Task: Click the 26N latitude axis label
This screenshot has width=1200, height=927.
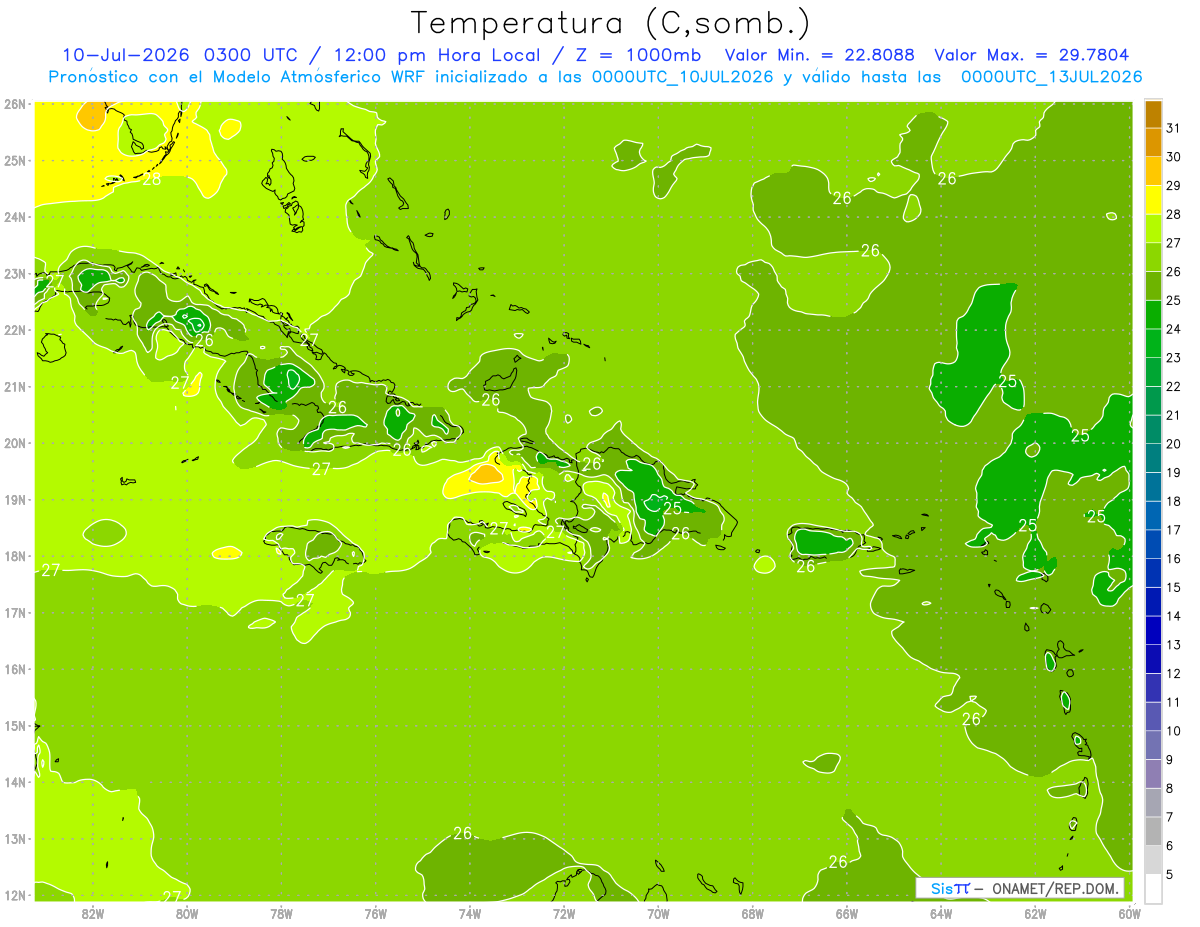Action: (x=15, y=104)
